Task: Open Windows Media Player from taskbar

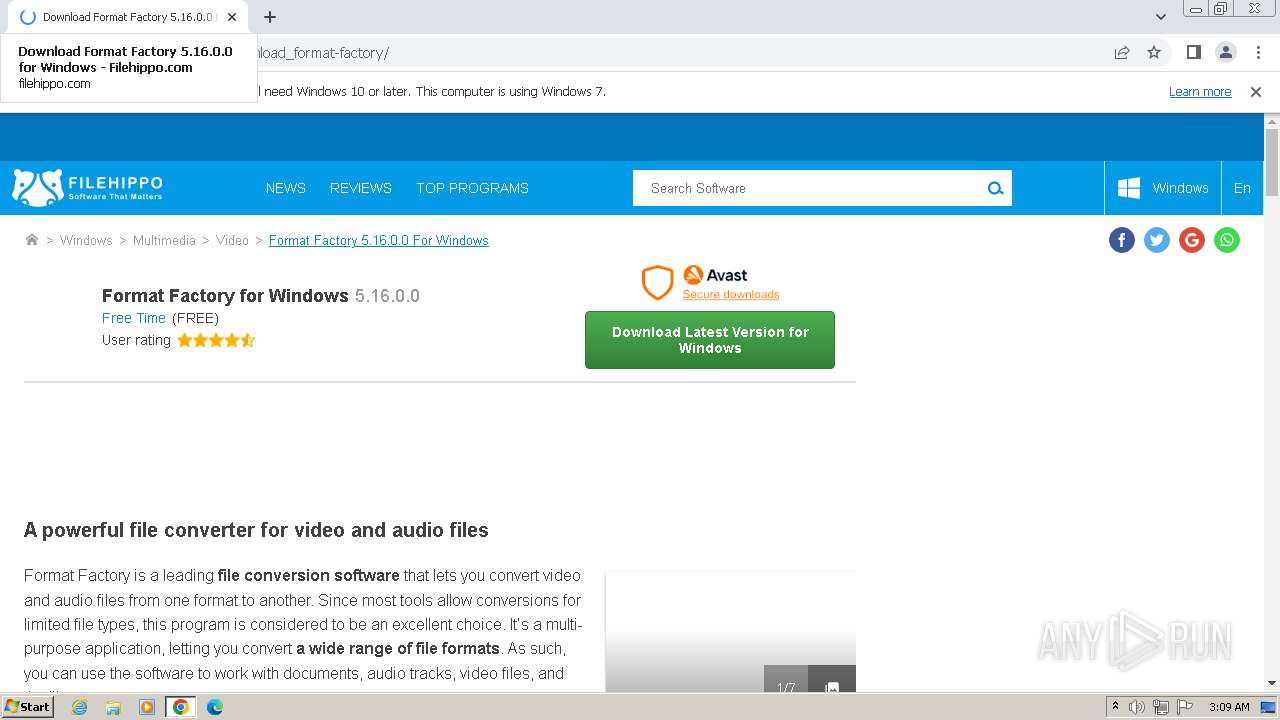Action: tap(147, 707)
